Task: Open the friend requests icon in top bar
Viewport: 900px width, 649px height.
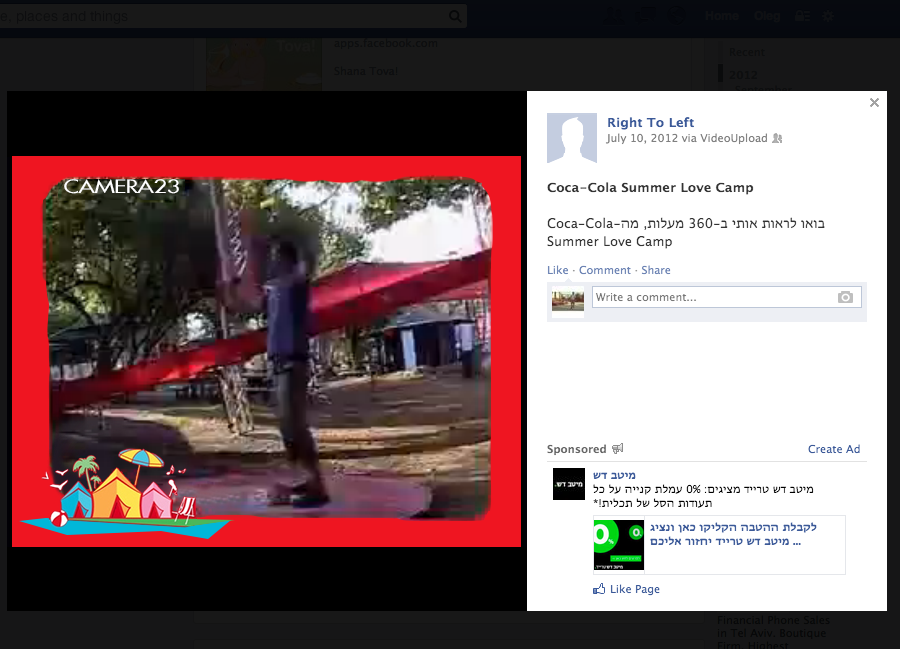Action: (613, 15)
